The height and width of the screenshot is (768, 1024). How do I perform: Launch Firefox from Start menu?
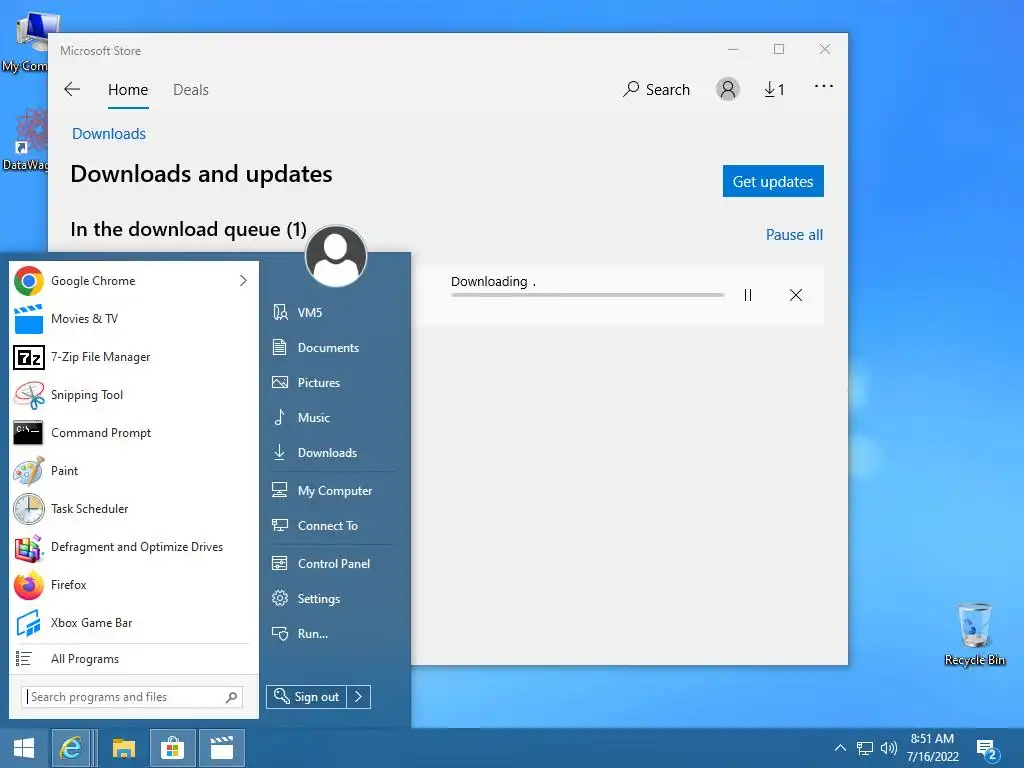click(134, 584)
